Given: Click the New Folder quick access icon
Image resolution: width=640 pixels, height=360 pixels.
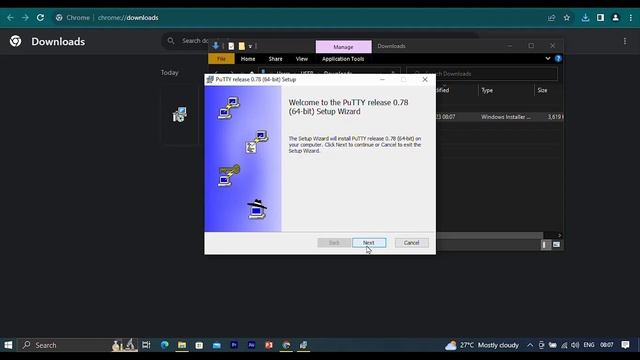Looking at the screenshot, I should [242, 46].
